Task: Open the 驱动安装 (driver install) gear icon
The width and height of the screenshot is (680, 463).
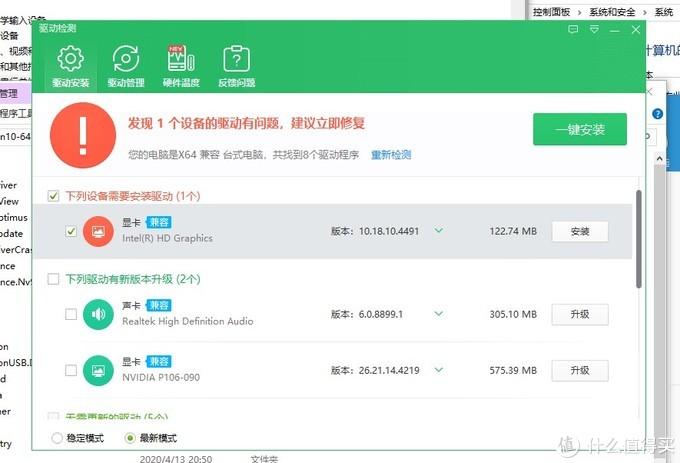Action: pos(71,59)
